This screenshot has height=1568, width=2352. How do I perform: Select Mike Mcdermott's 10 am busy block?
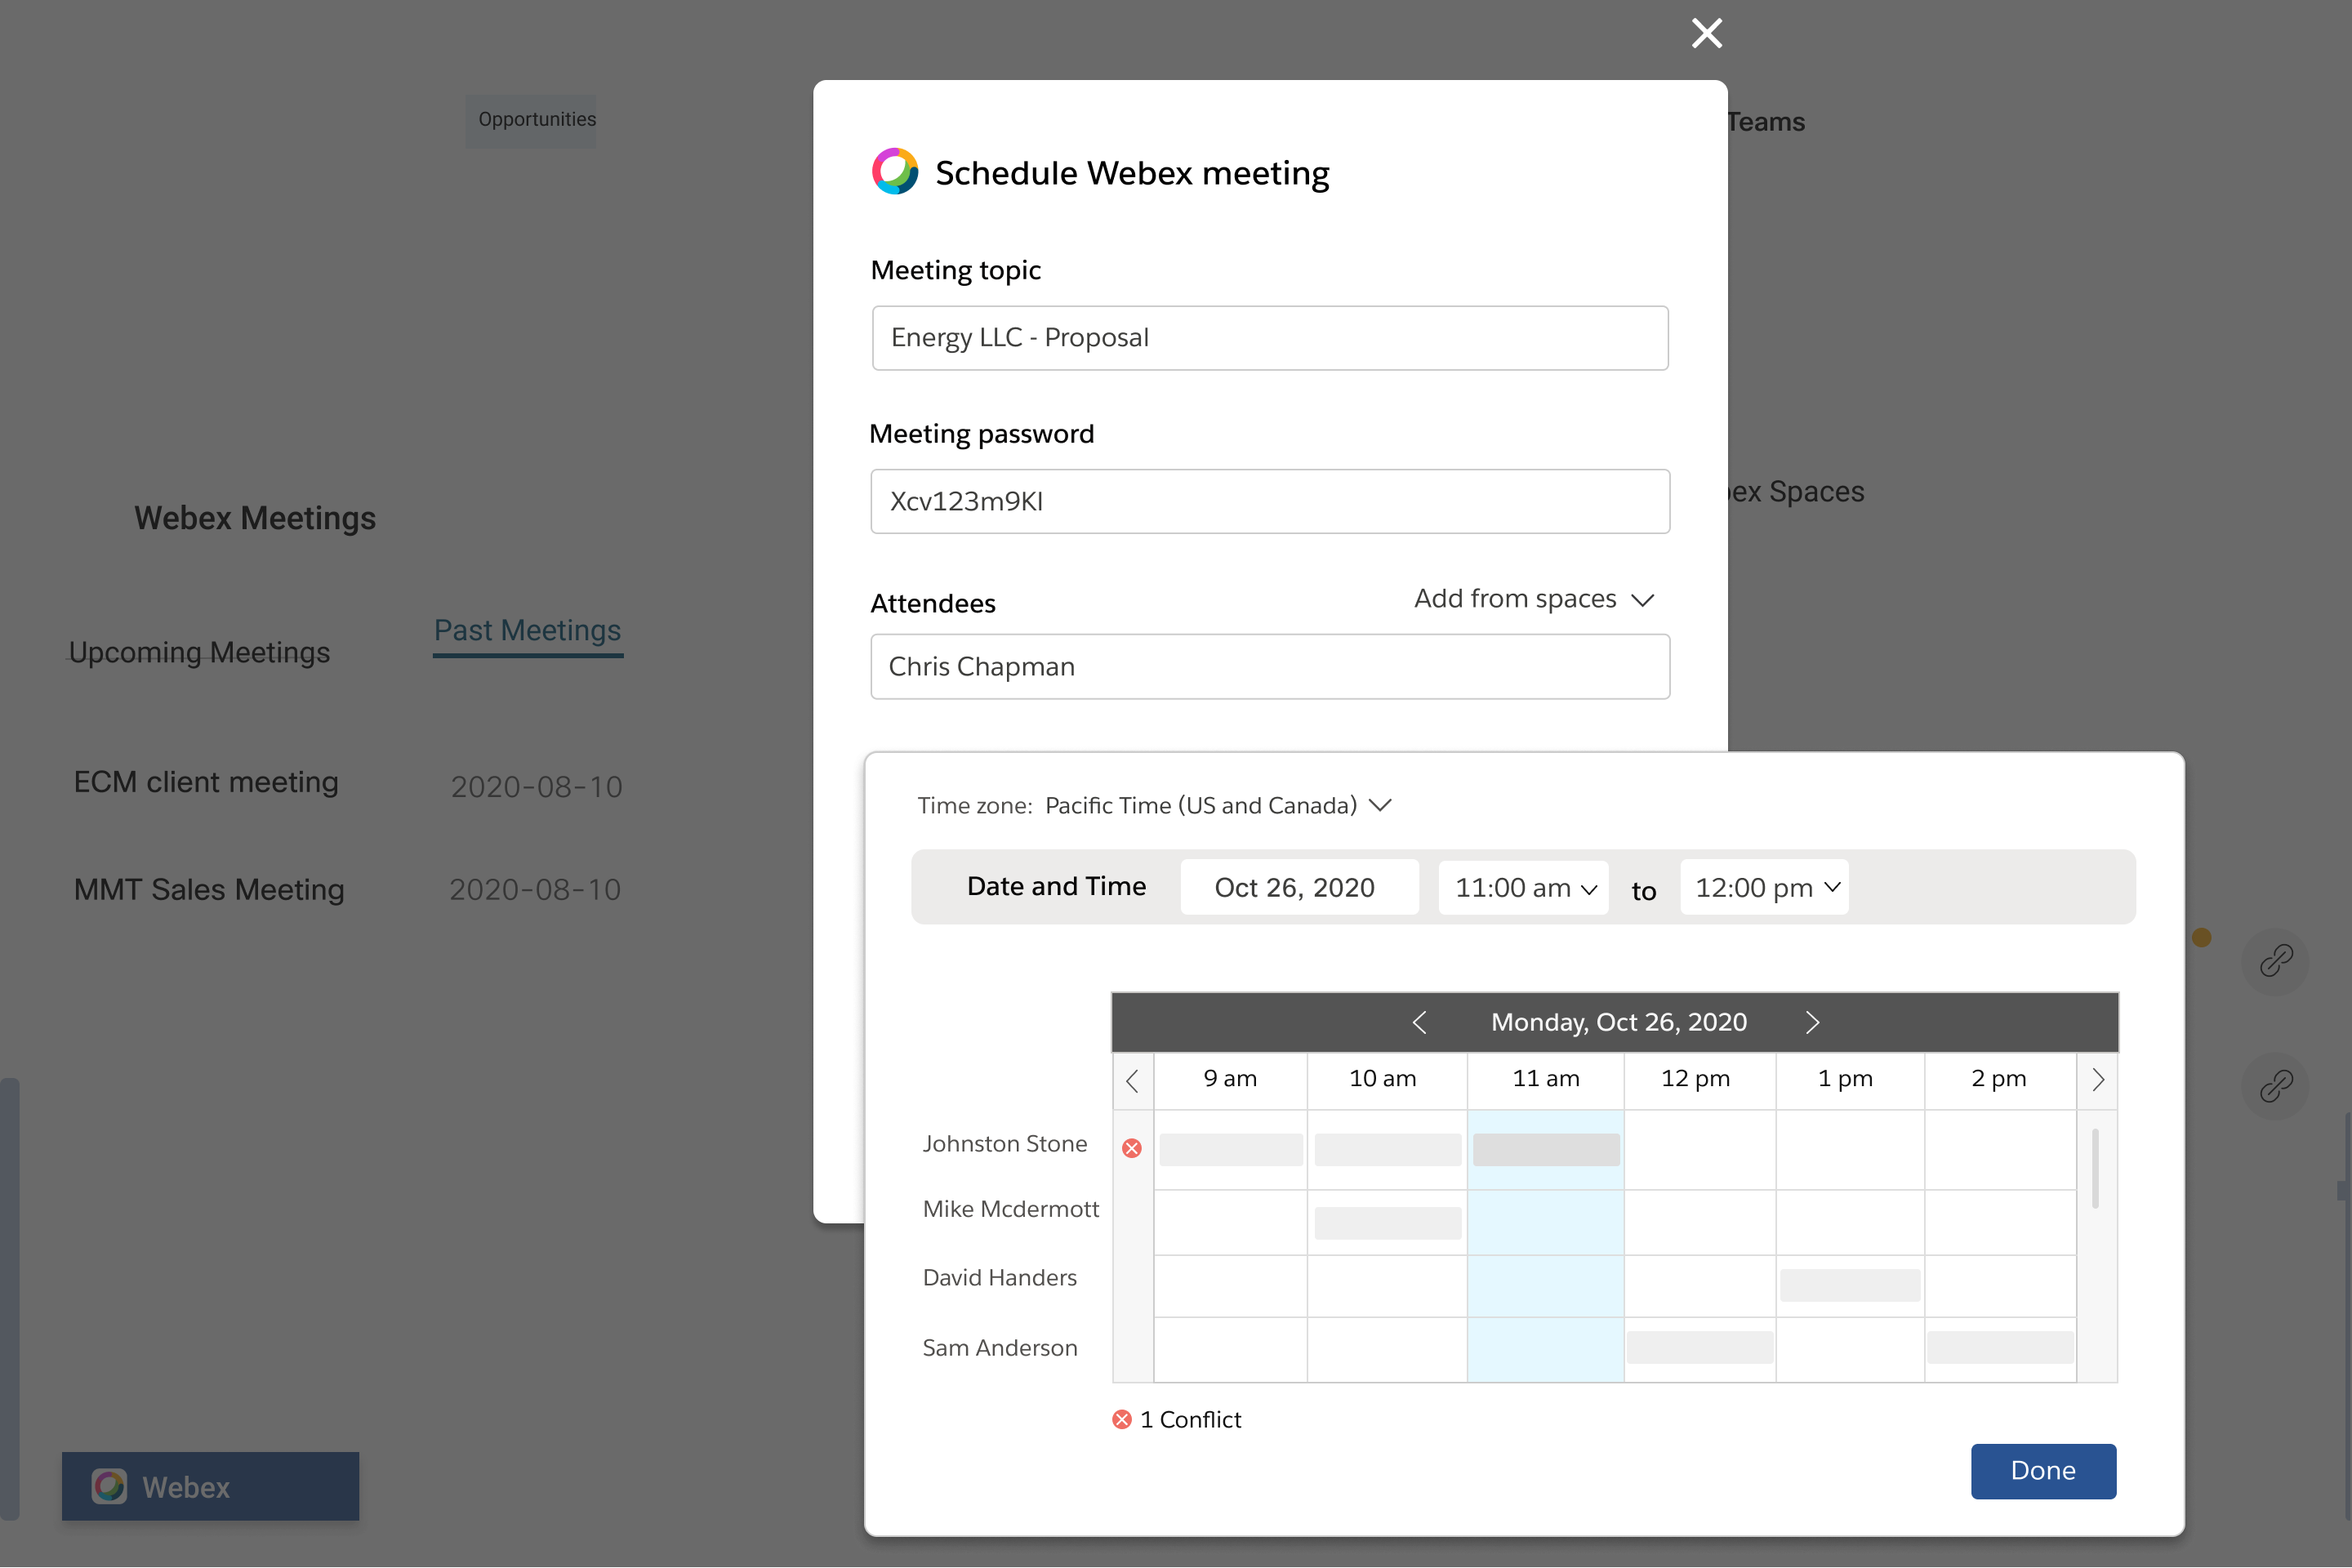1388,1222
